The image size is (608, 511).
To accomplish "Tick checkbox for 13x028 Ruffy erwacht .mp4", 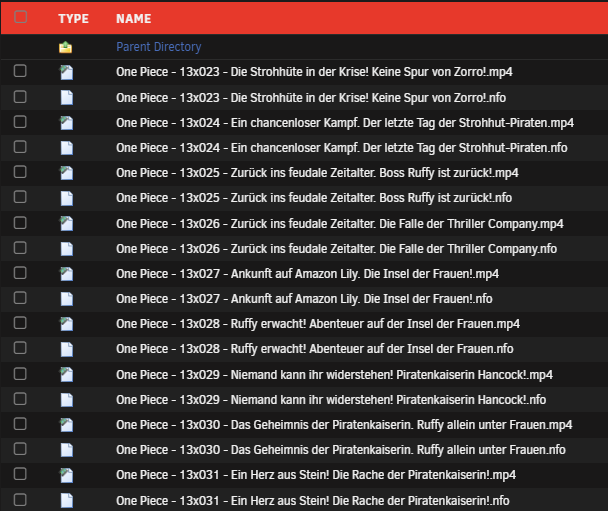I will click(20, 324).
